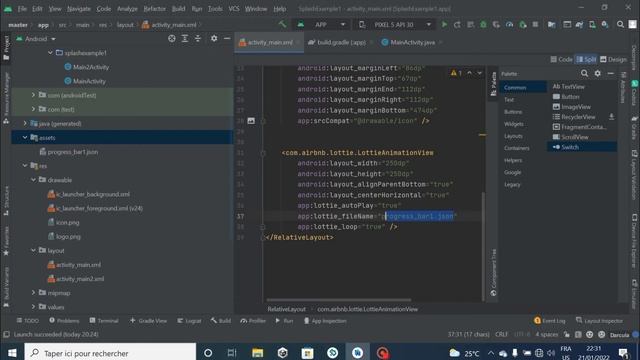Collapse the drawable folder
The width and height of the screenshot is (640, 360).
pos(33,180)
